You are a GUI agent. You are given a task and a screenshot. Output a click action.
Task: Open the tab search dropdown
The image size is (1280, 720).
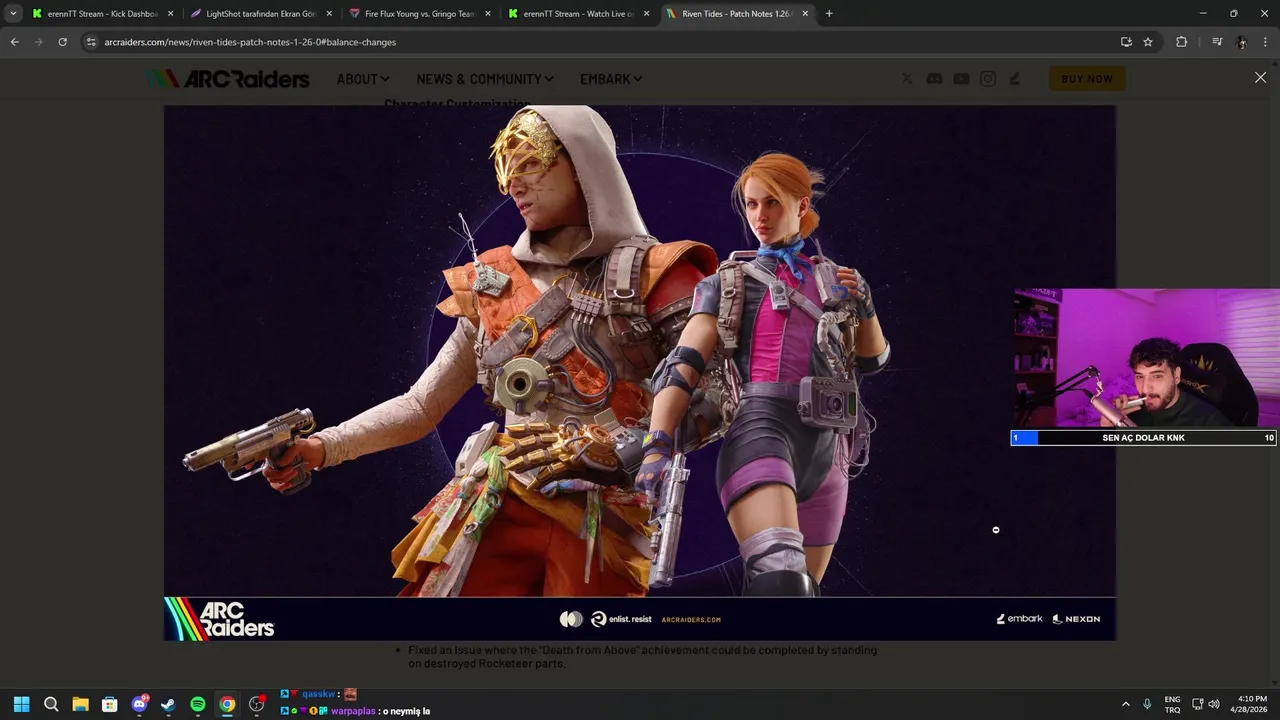pyautogui.click(x=13, y=14)
